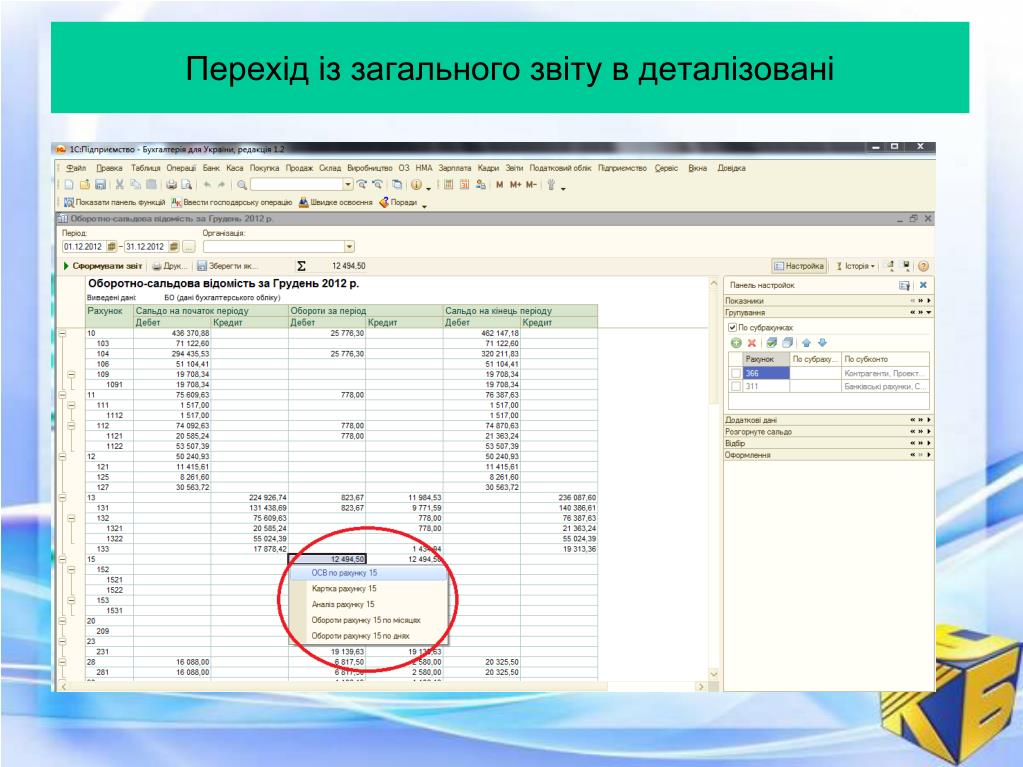The image size is (1023, 767).
Task: Move grouping row down with blue arrow
Action: pyautogui.click(x=822, y=343)
